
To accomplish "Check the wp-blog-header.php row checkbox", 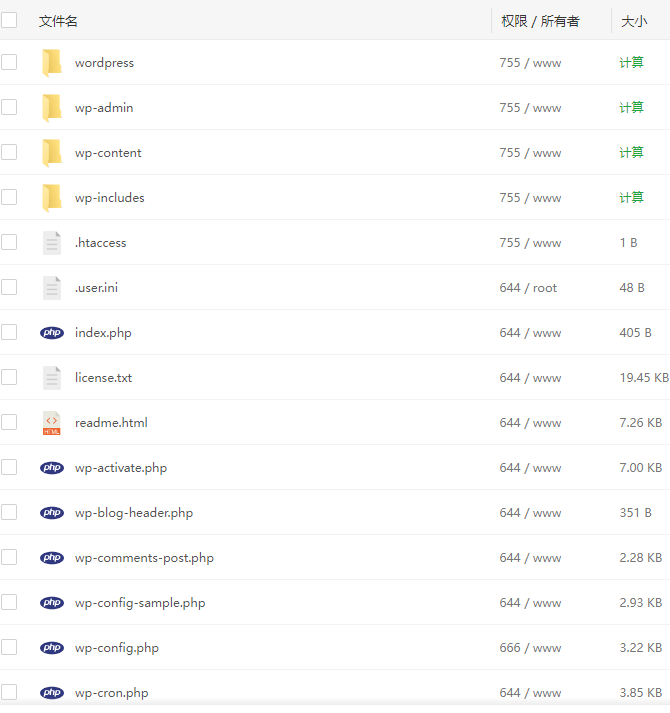I will [x=9, y=512].
